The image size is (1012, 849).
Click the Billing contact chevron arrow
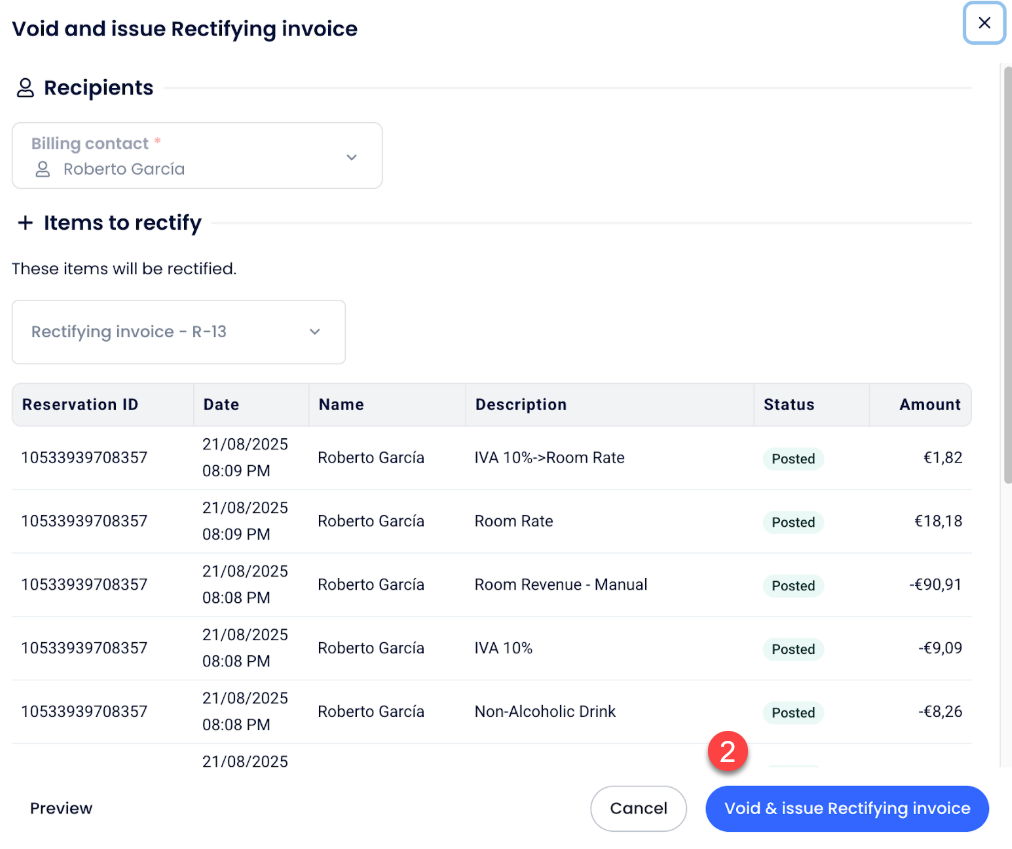tap(351, 157)
